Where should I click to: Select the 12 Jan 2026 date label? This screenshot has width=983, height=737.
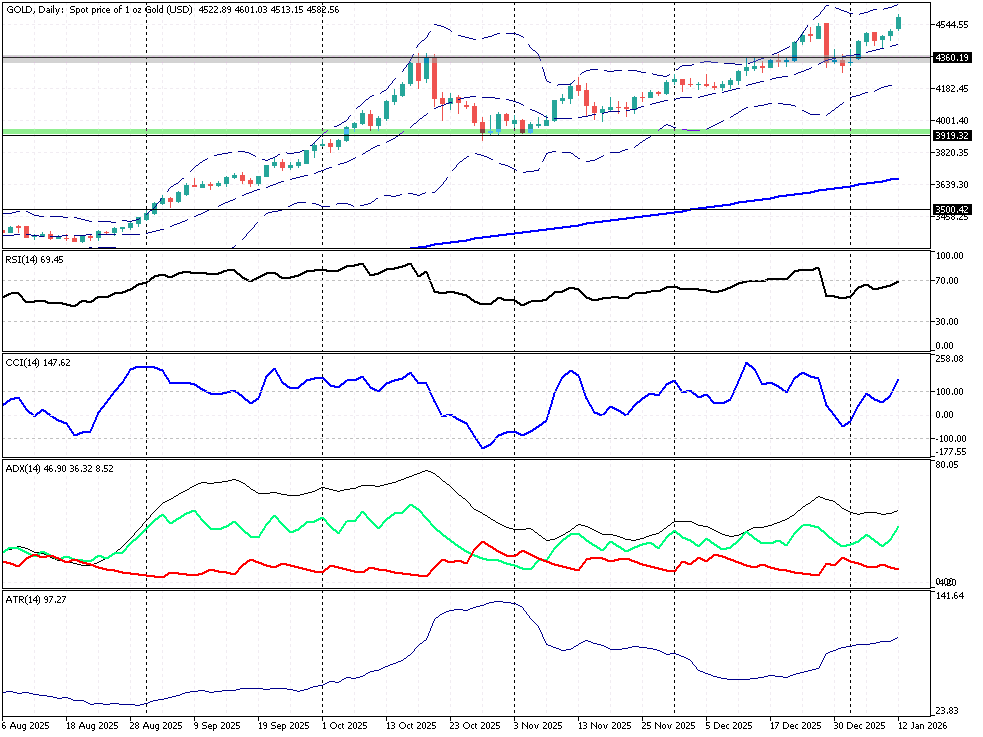(923, 725)
